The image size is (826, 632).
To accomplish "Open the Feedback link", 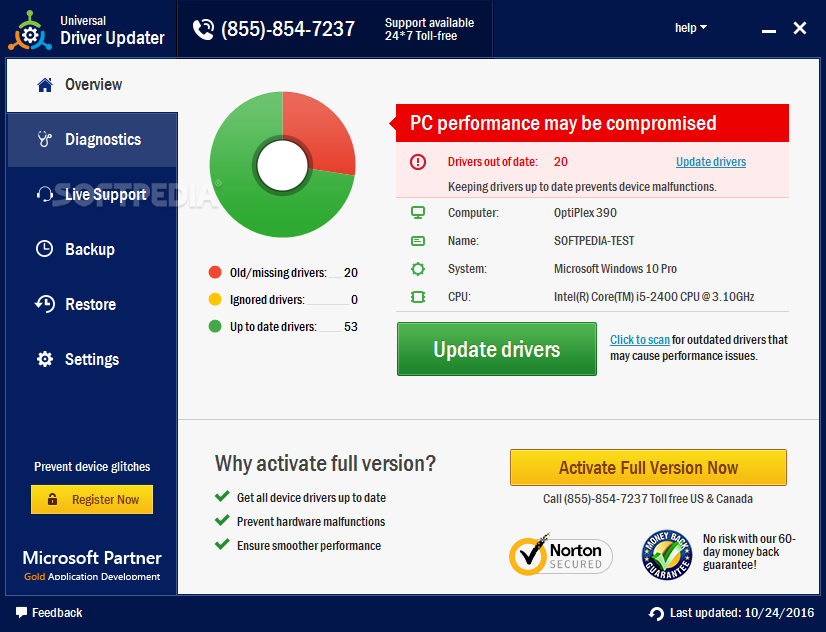I will click(x=49, y=613).
